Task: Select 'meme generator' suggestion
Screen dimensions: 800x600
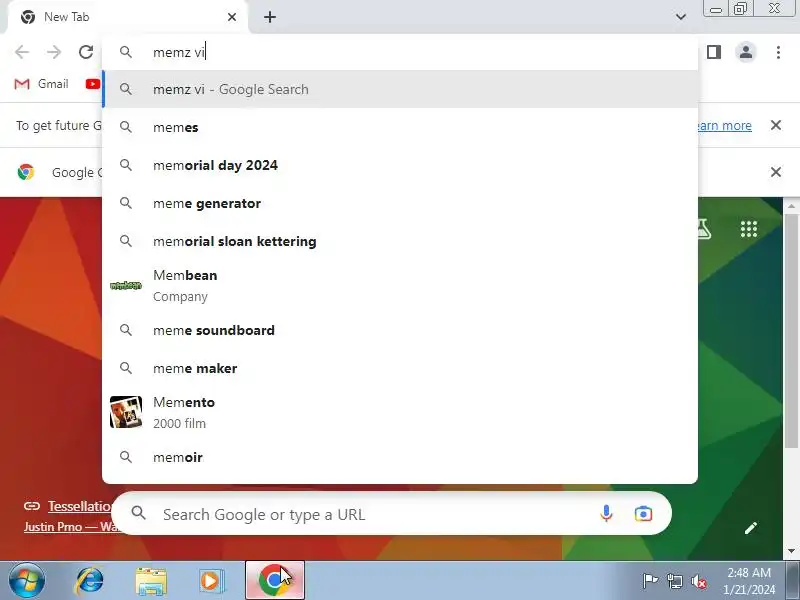Action: click(x=400, y=203)
